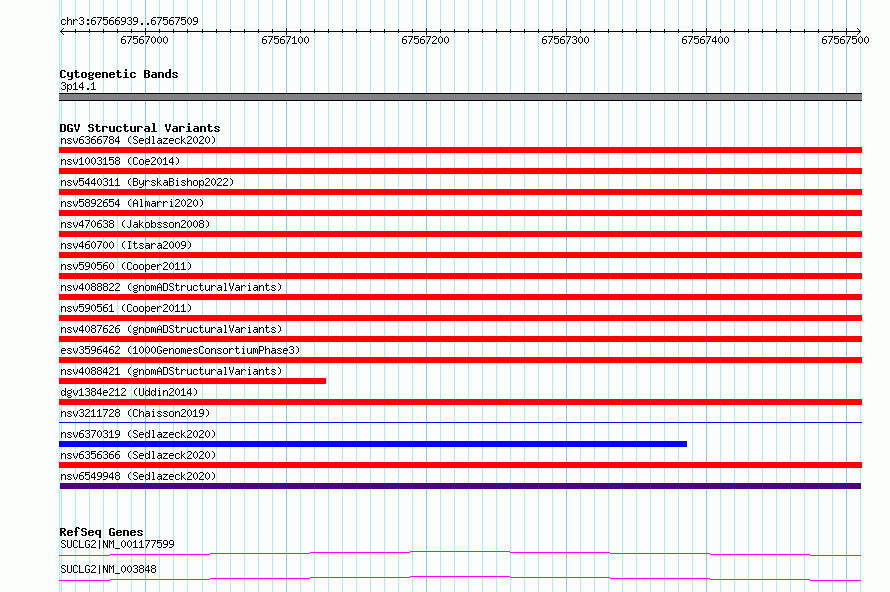Viewport: 890px width, 592px height.
Task: Select the nsv6370319 (Sedlazeck2020) label
Action: (x=138, y=434)
